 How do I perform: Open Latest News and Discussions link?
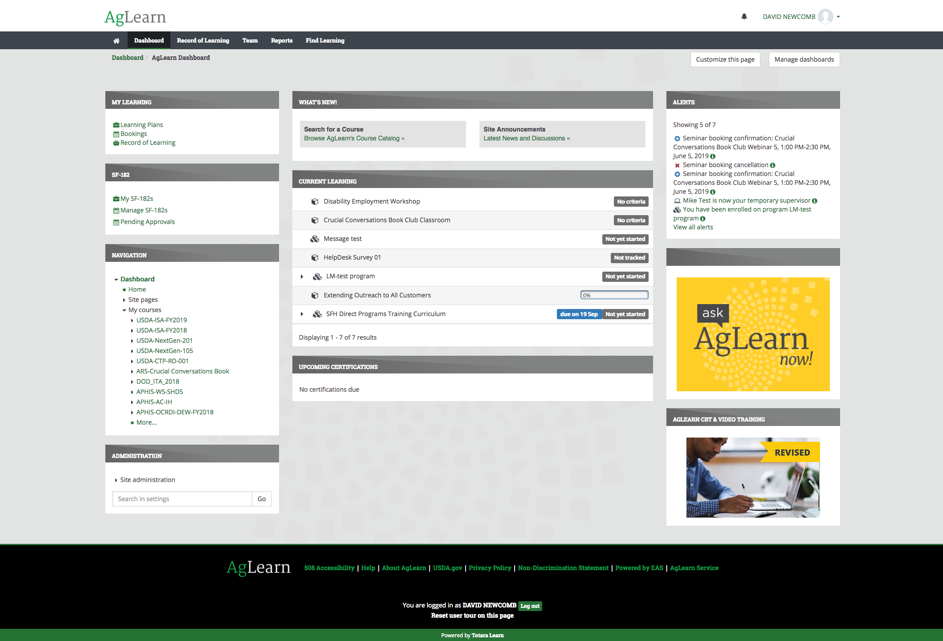tap(526, 138)
